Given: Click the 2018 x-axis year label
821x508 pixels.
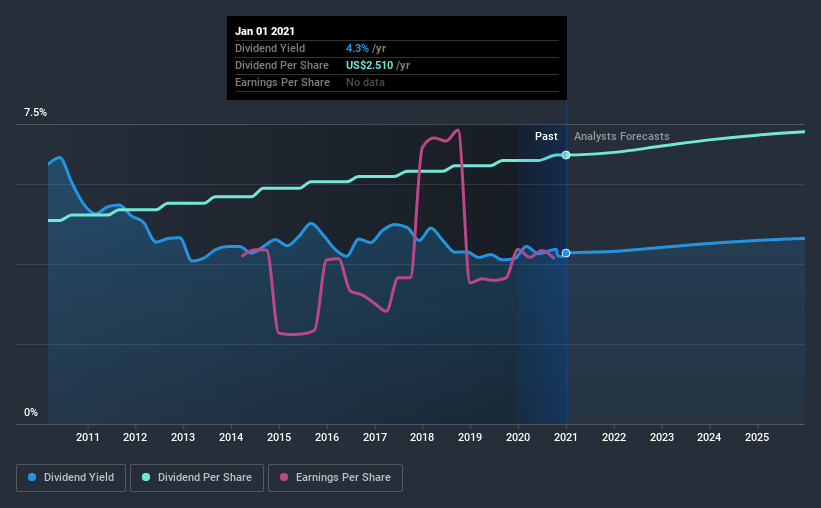Looking at the screenshot, I should click(422, 437).
